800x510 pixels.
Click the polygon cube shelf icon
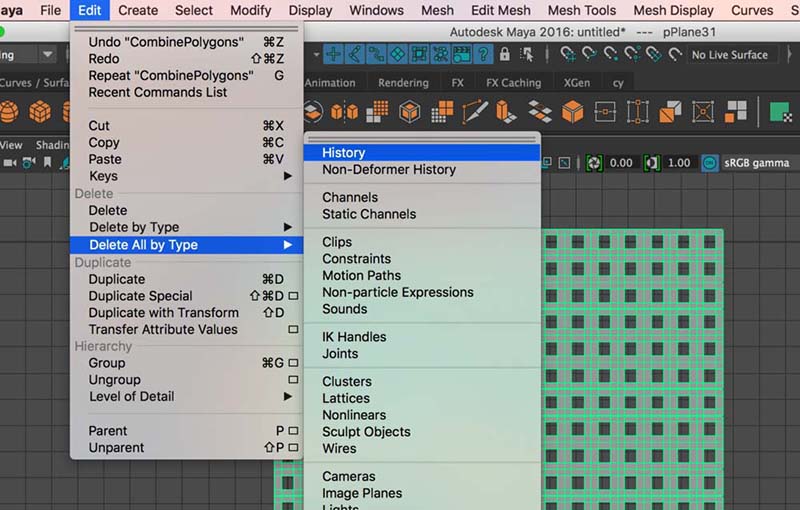(x=41, y=111)
